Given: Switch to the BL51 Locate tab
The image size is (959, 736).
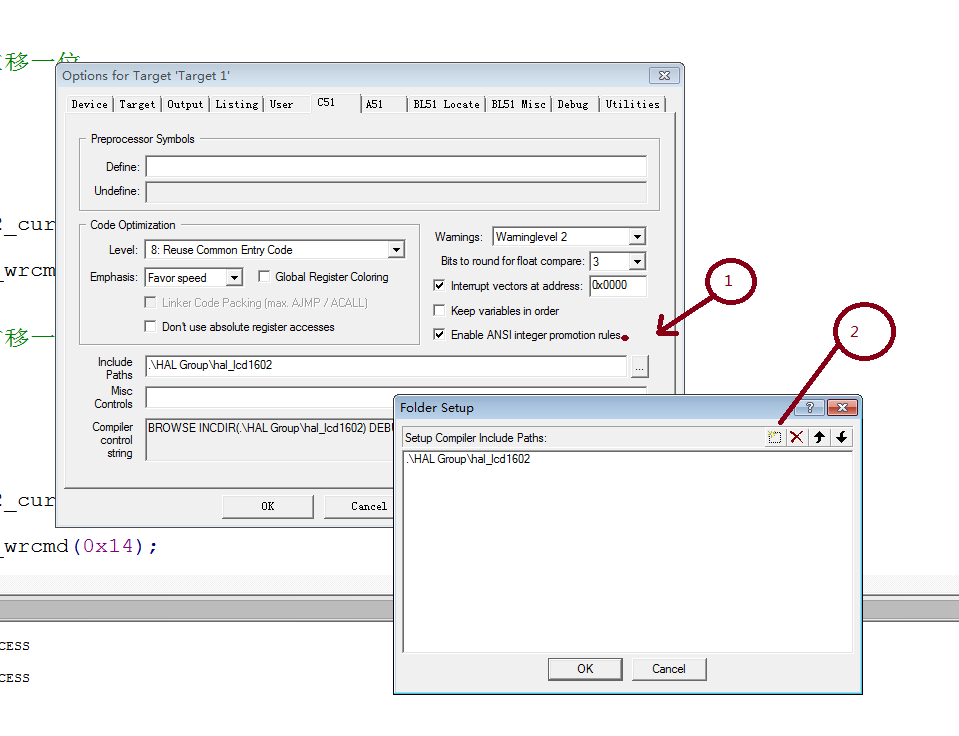Looking at the screenshot, I should click(x=446, y=104).
